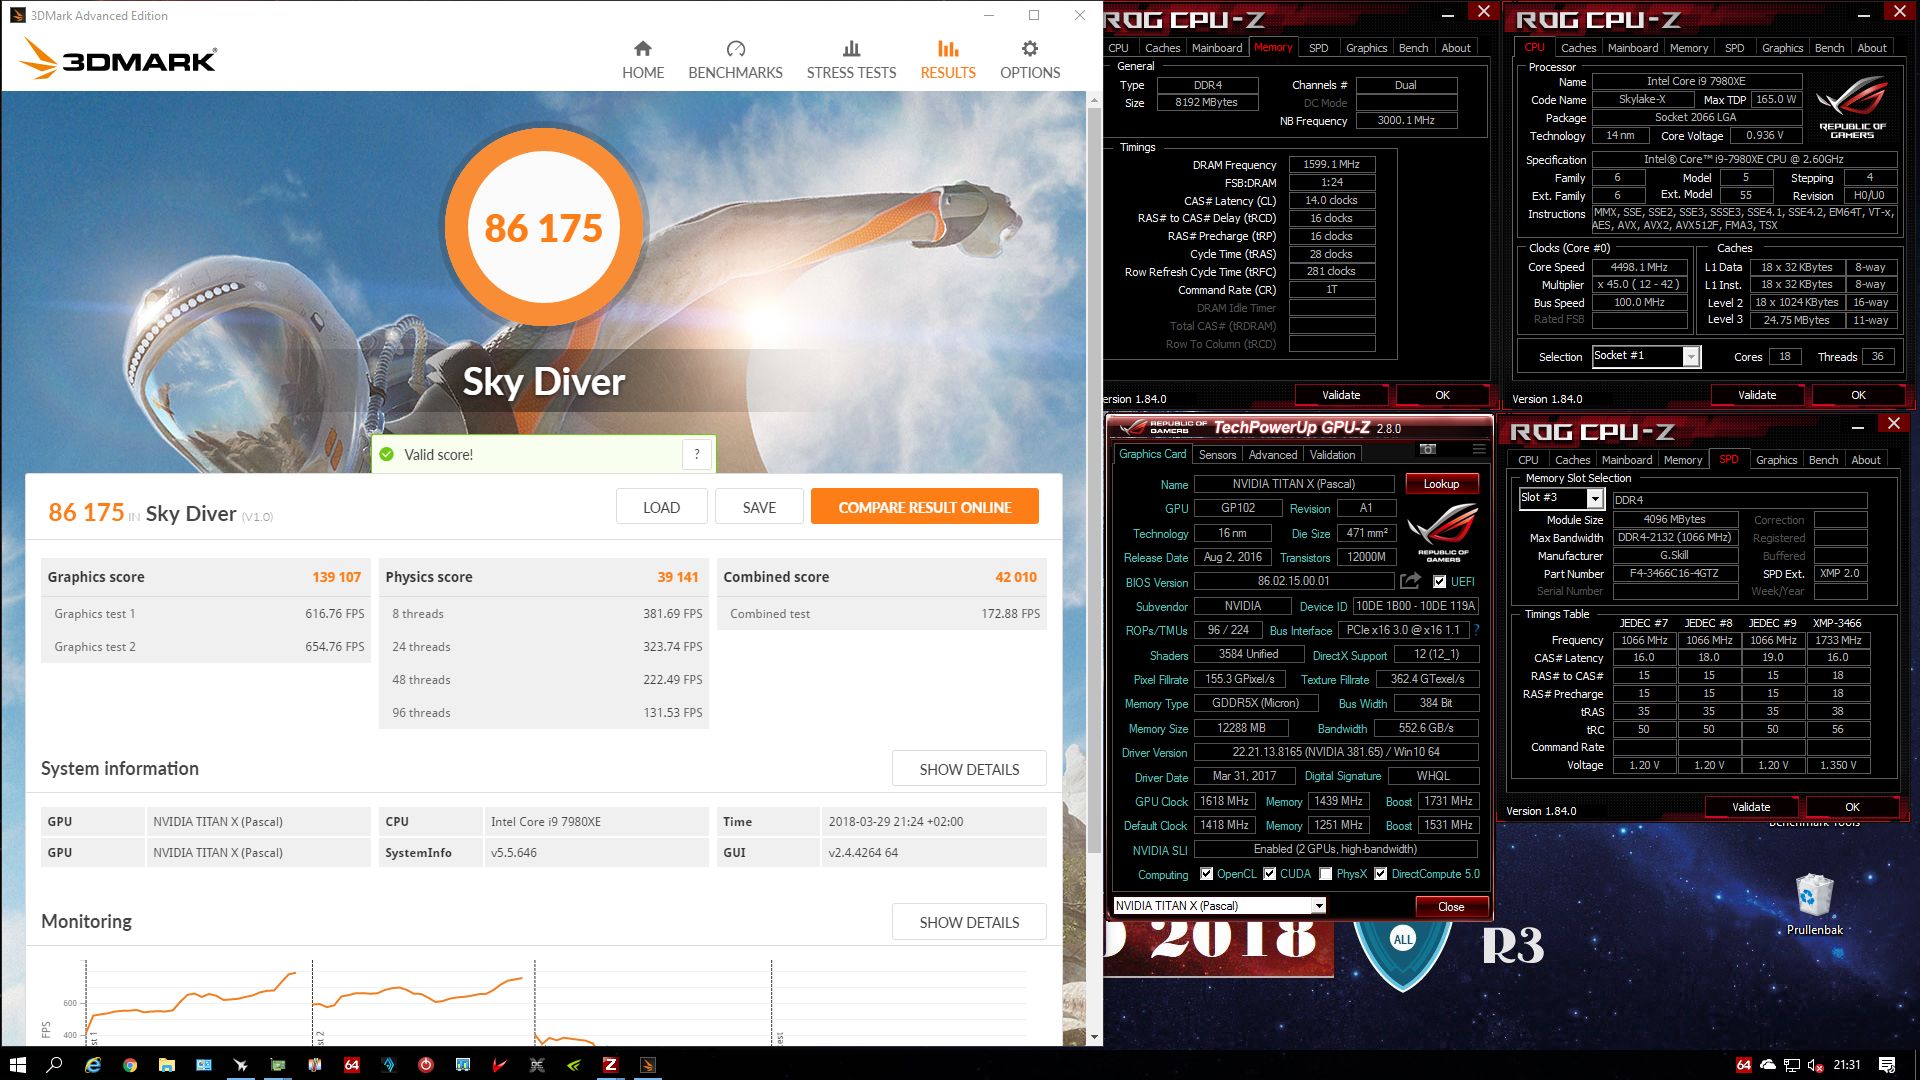This screenshot has width=1920, height=1080.
Task: Toggle the CUDA checkbox
Action: coord(1269,873)
